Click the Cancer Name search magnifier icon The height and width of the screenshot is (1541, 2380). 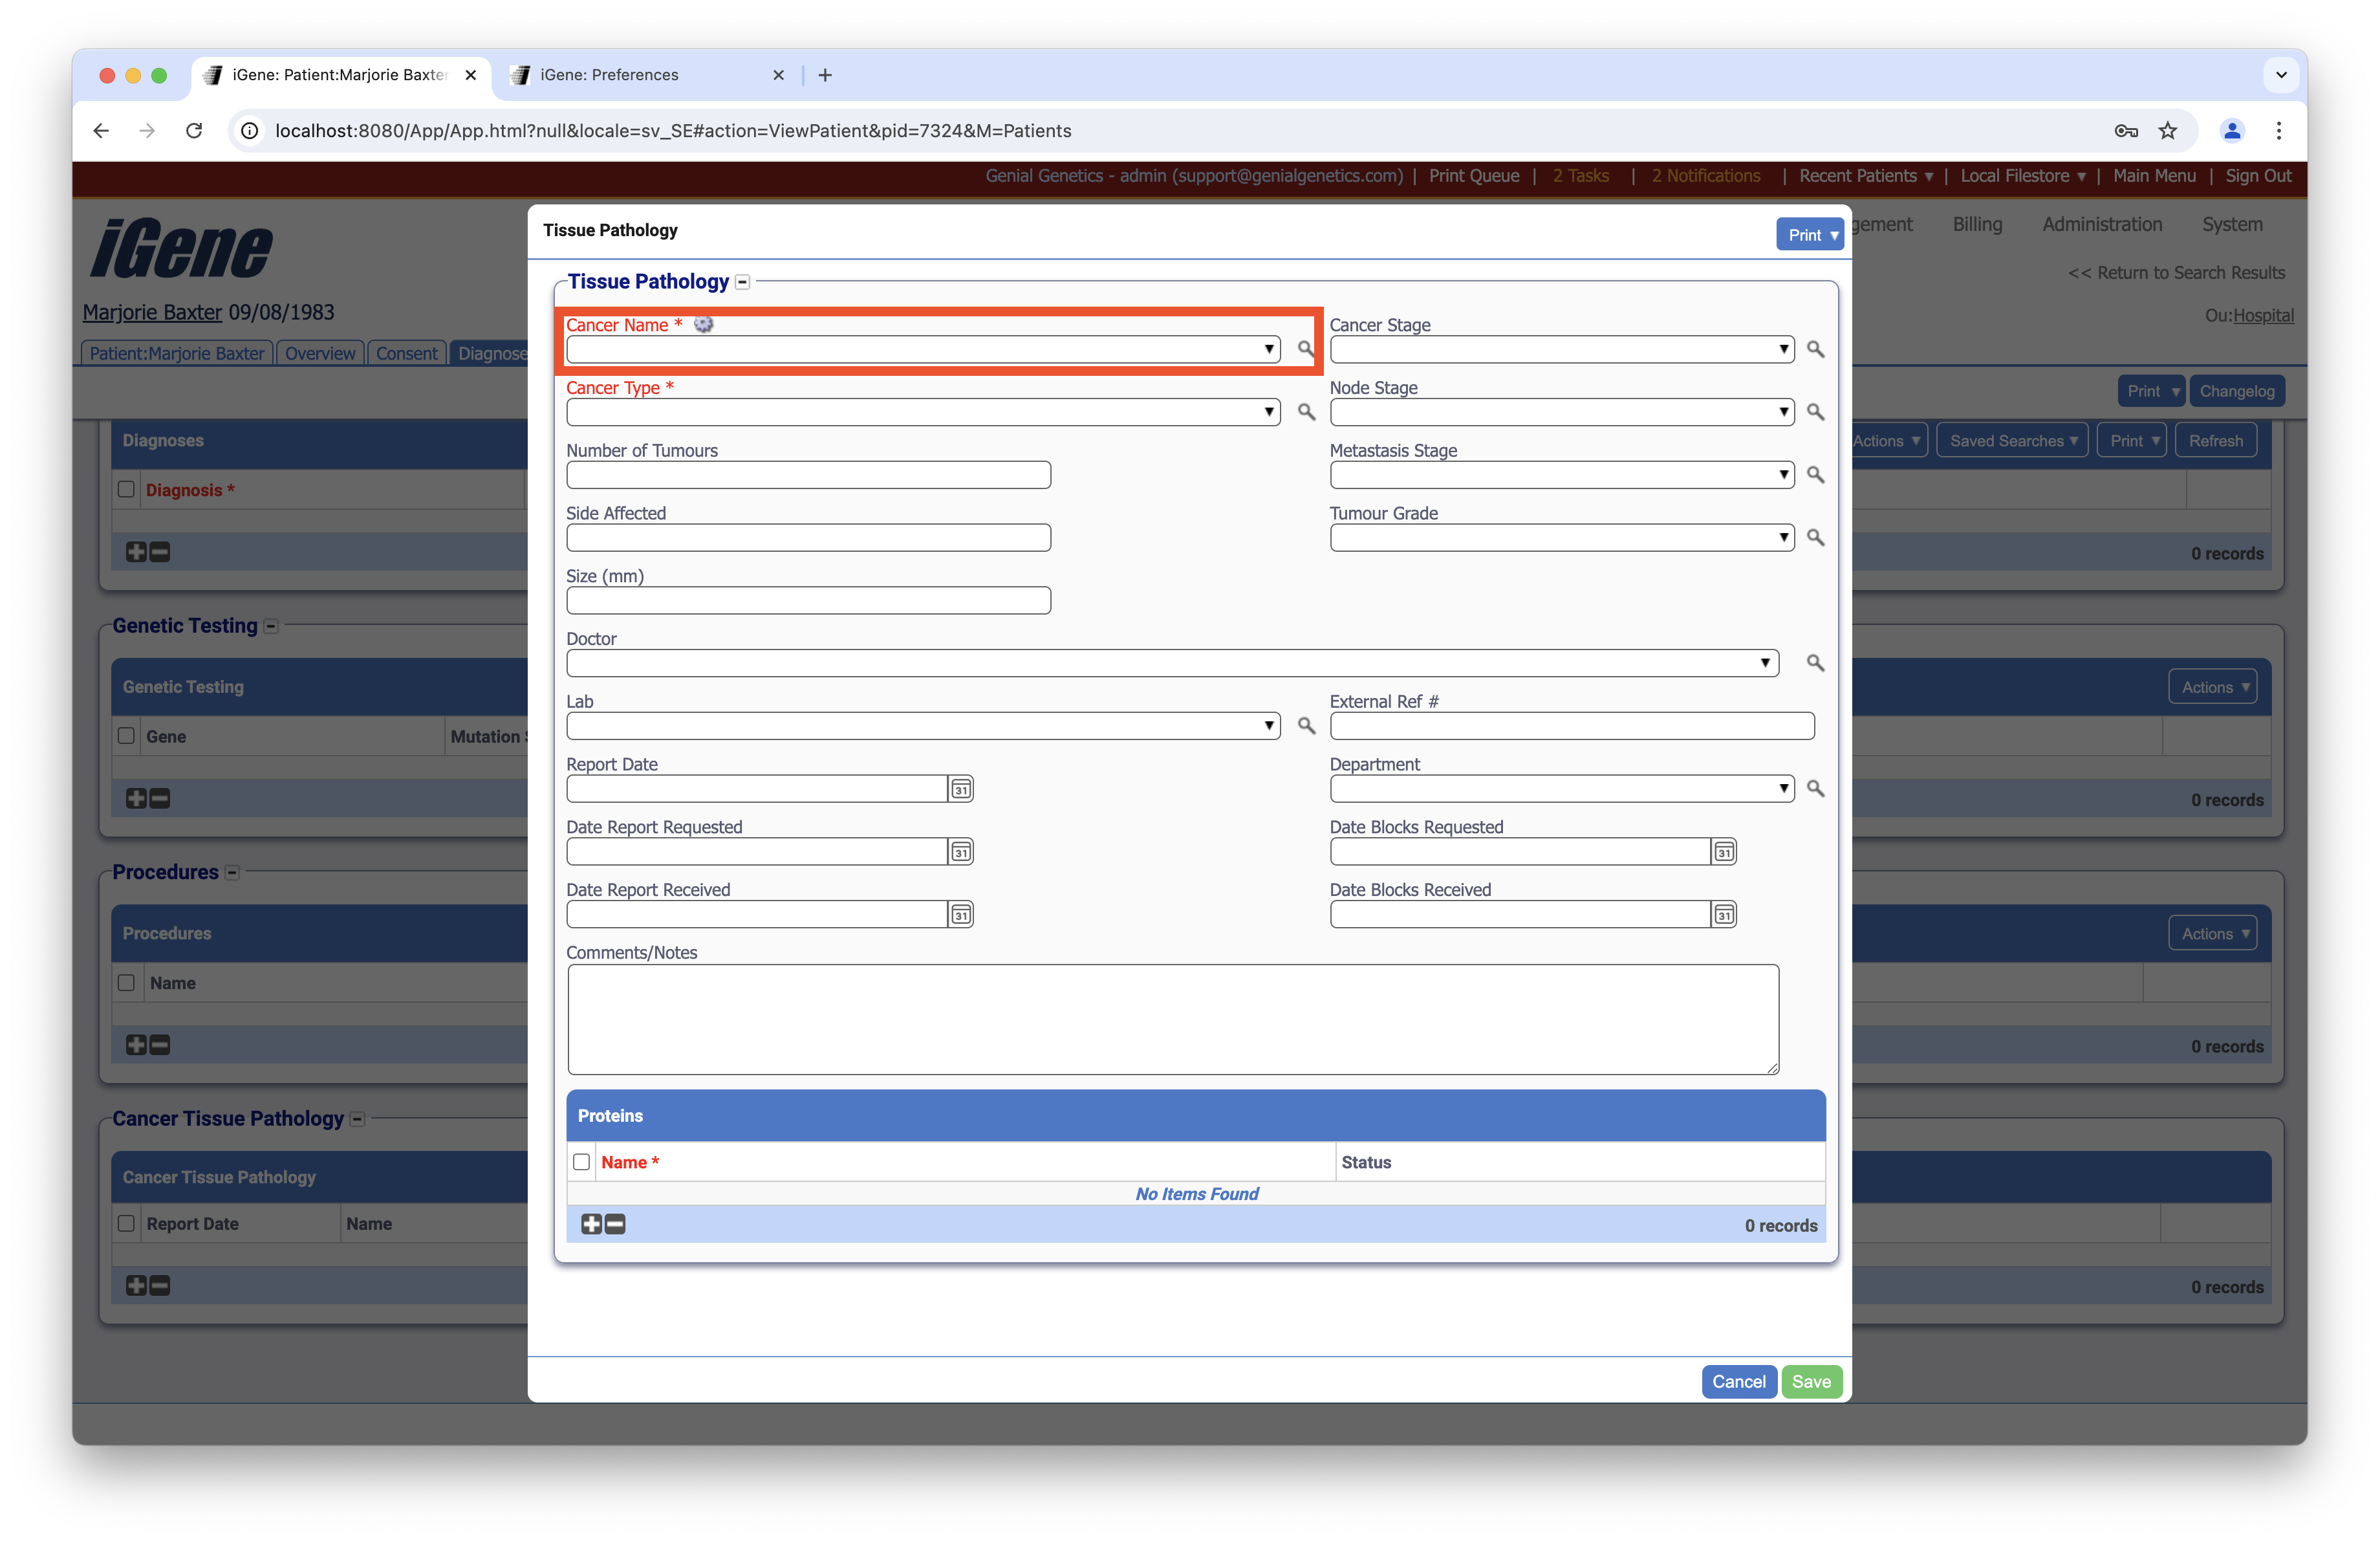(x=1305, y=349)
